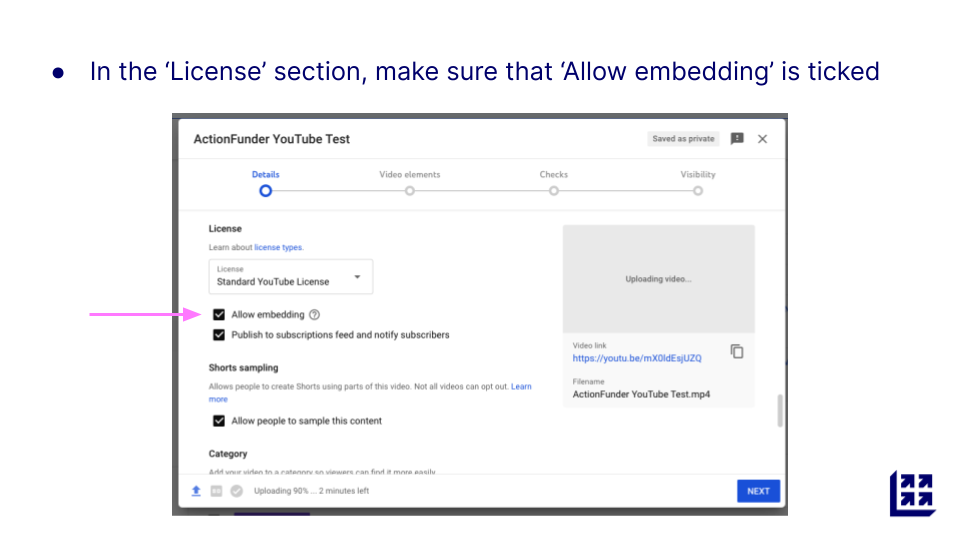Go to the Details step
Viewport: 960px width, 540px height.
pos(265,184)
